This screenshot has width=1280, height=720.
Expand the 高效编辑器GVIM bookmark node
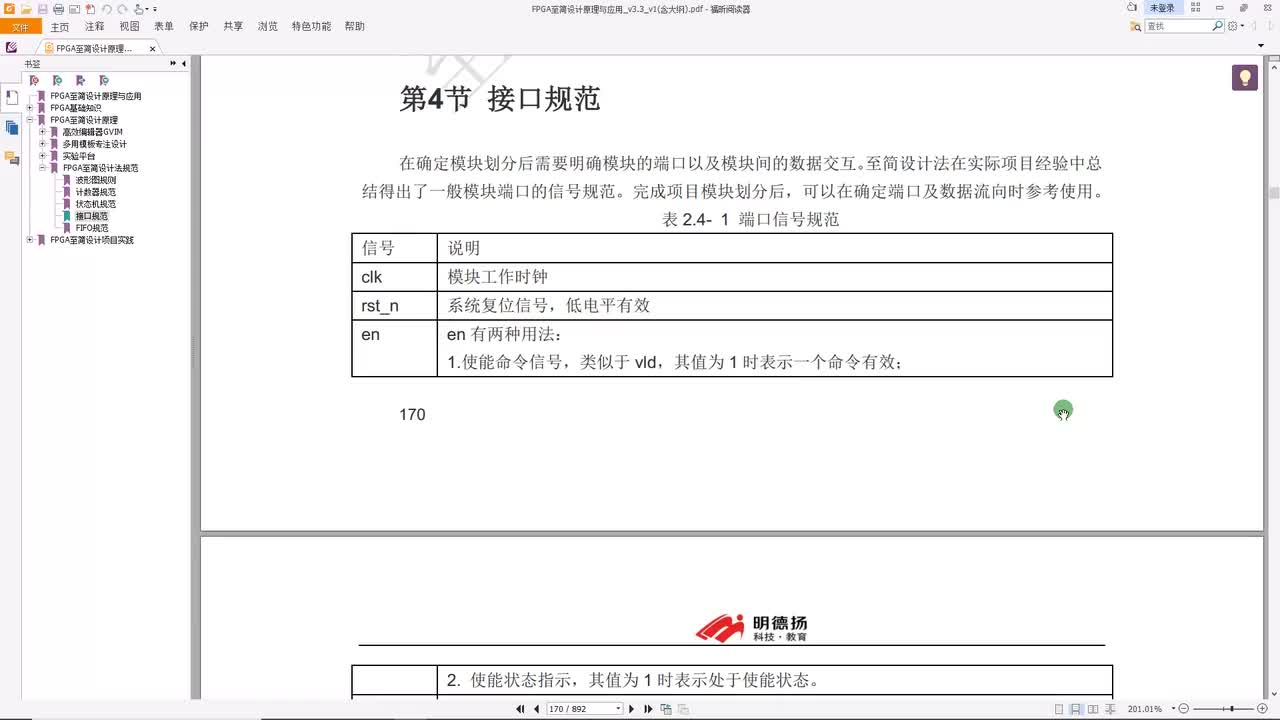(x=42, y=132)
